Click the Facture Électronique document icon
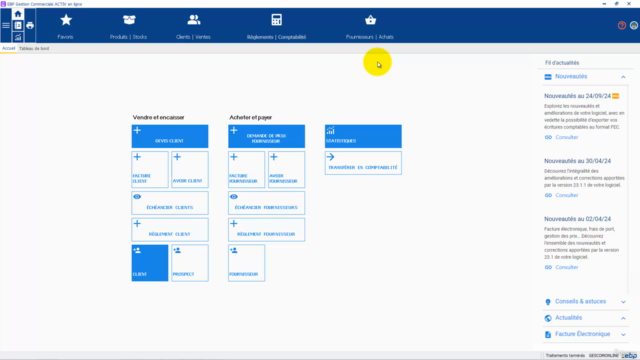The image size is (640, 360). point(548,335)
